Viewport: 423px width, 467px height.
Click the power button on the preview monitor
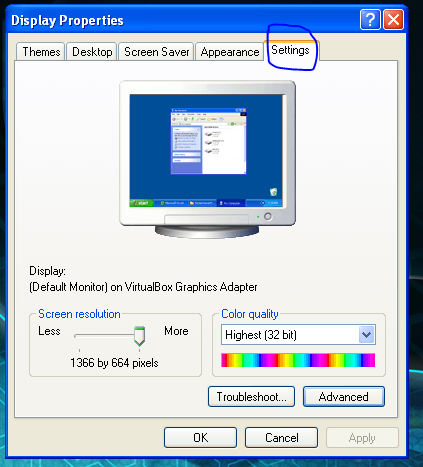tap(268, 216)
